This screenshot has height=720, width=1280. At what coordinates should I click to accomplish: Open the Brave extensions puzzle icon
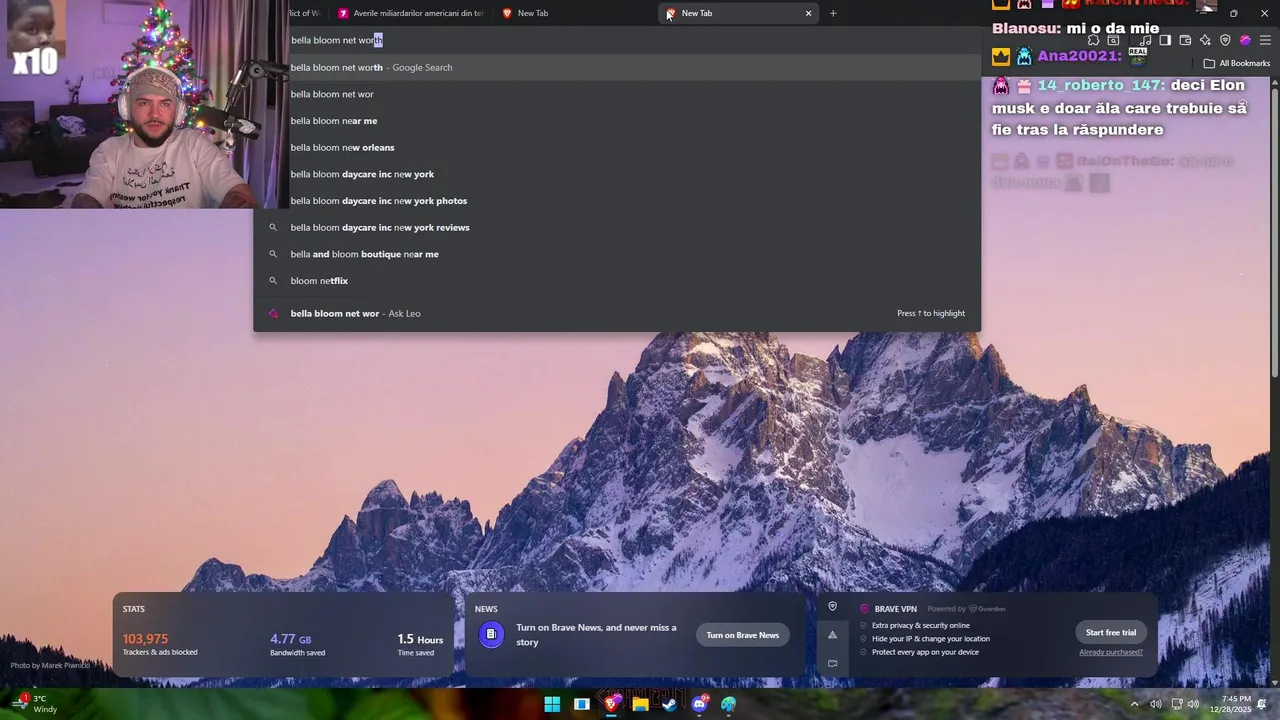[1094, 40]
